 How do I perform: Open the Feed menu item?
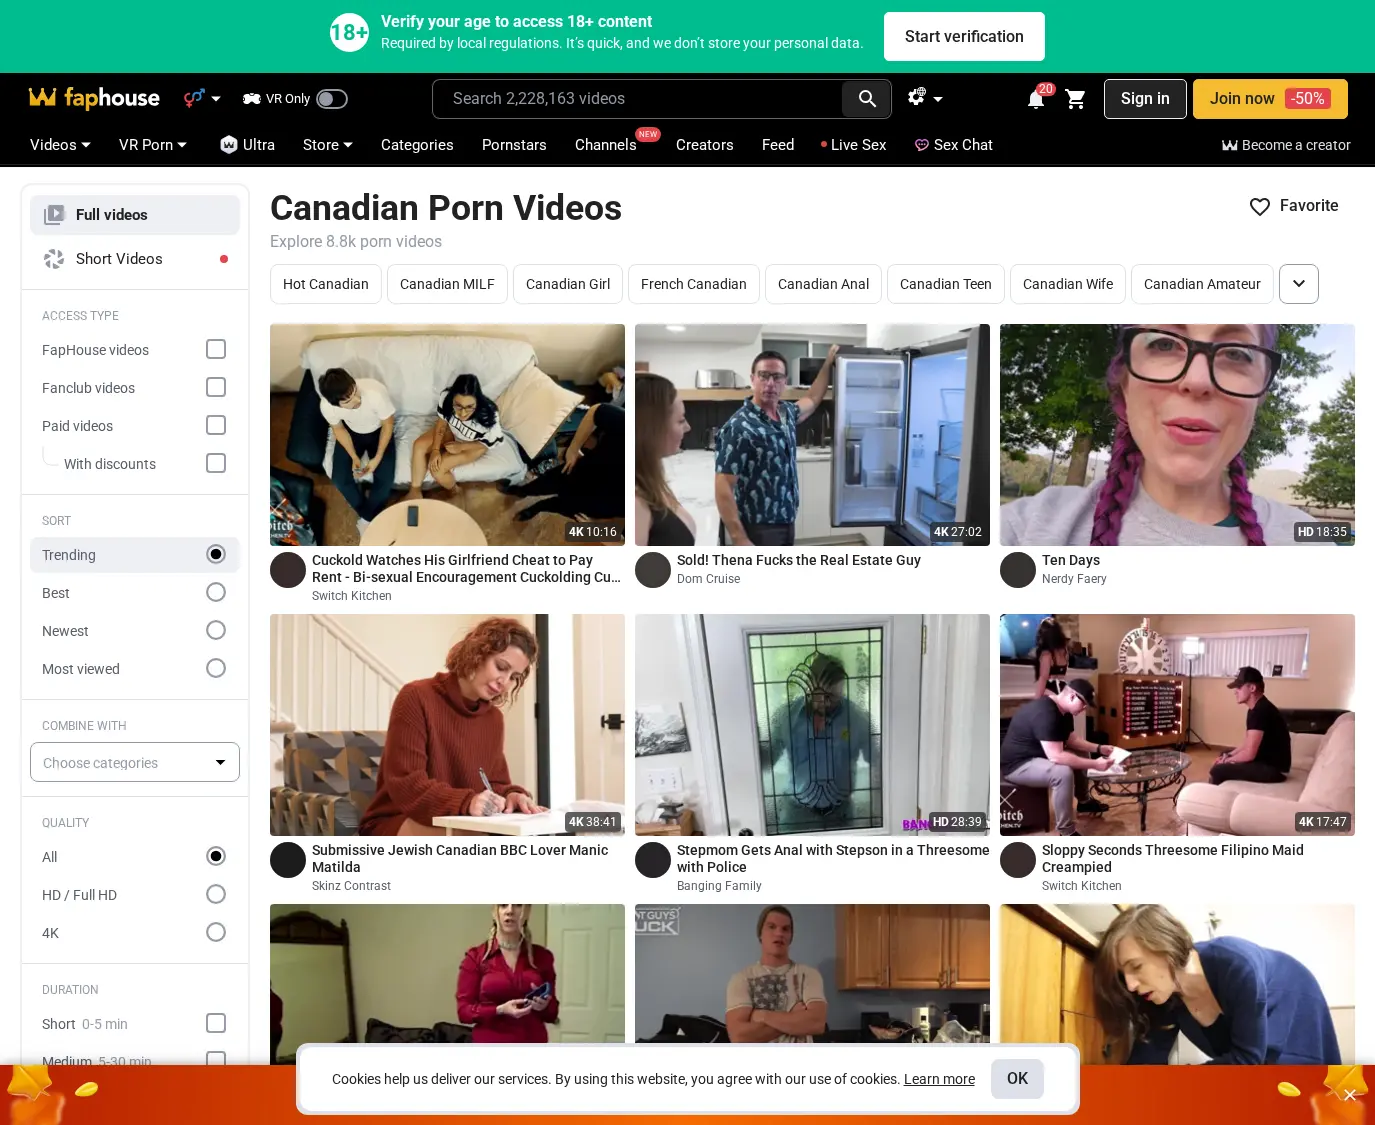pos(778,145)
